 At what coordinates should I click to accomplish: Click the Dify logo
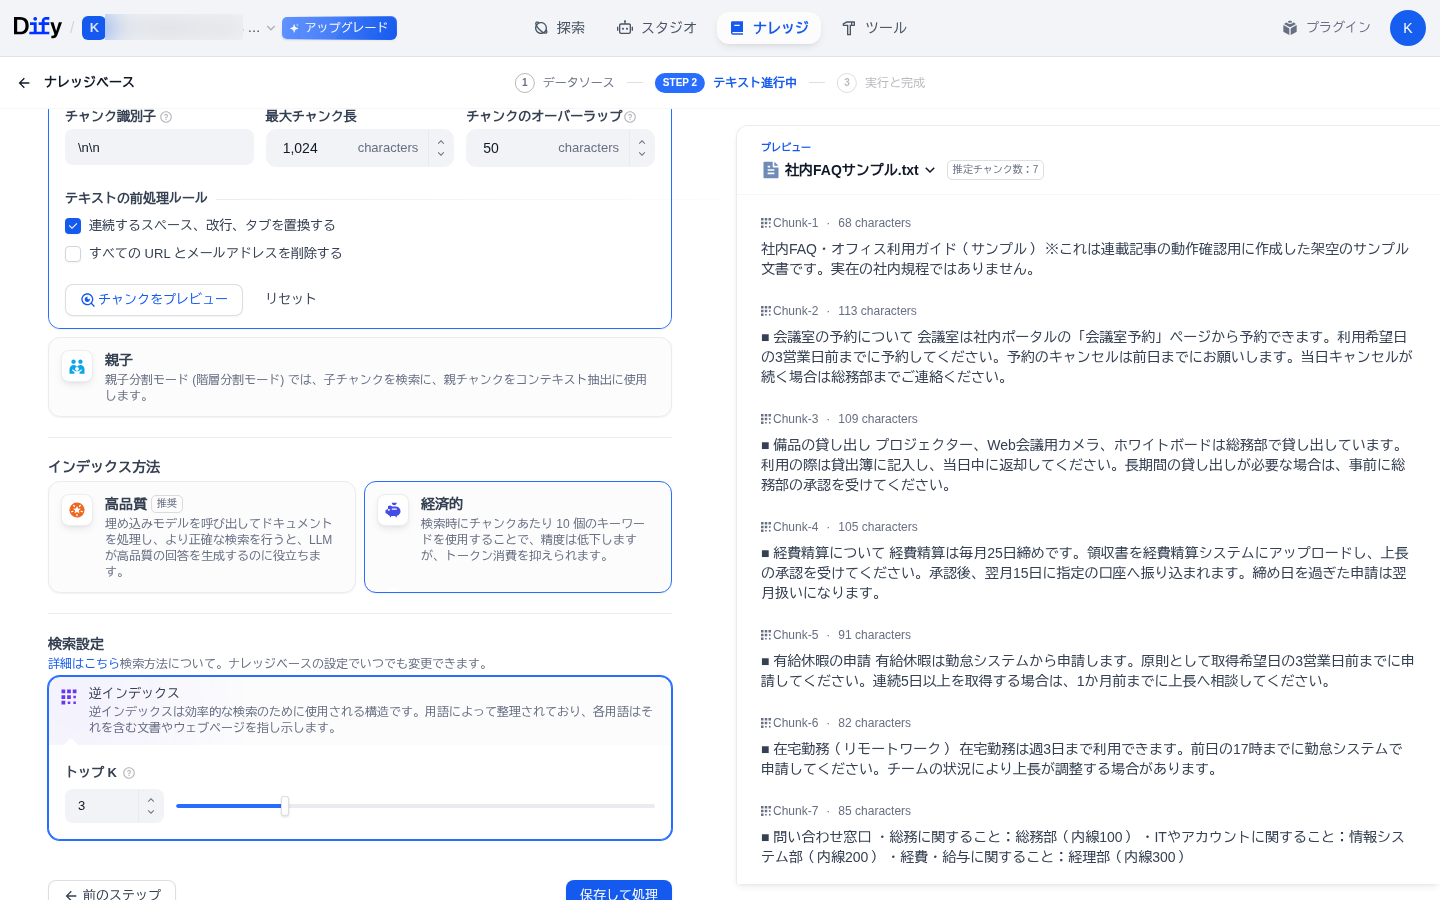coord(37,27)
